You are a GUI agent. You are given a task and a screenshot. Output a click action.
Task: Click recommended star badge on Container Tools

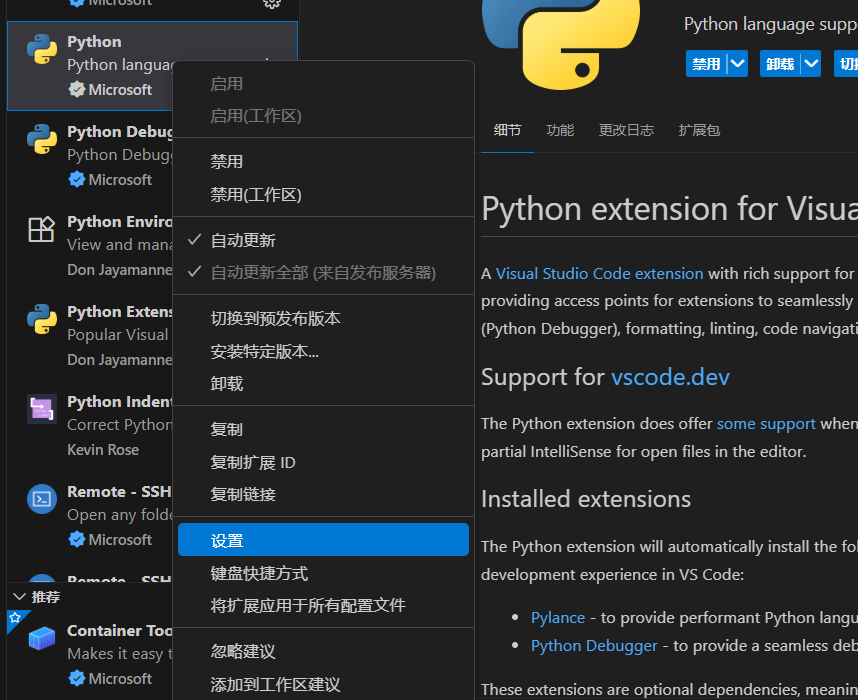(x=15, y=618)
